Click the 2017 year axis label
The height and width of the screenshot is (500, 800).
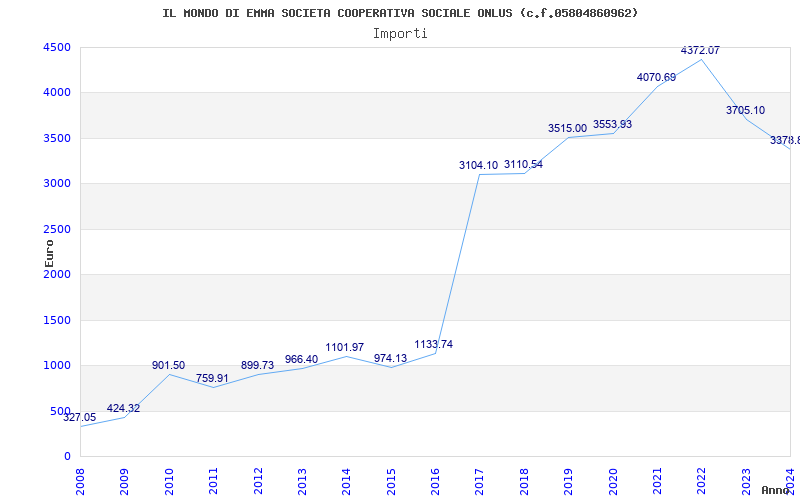480,481
